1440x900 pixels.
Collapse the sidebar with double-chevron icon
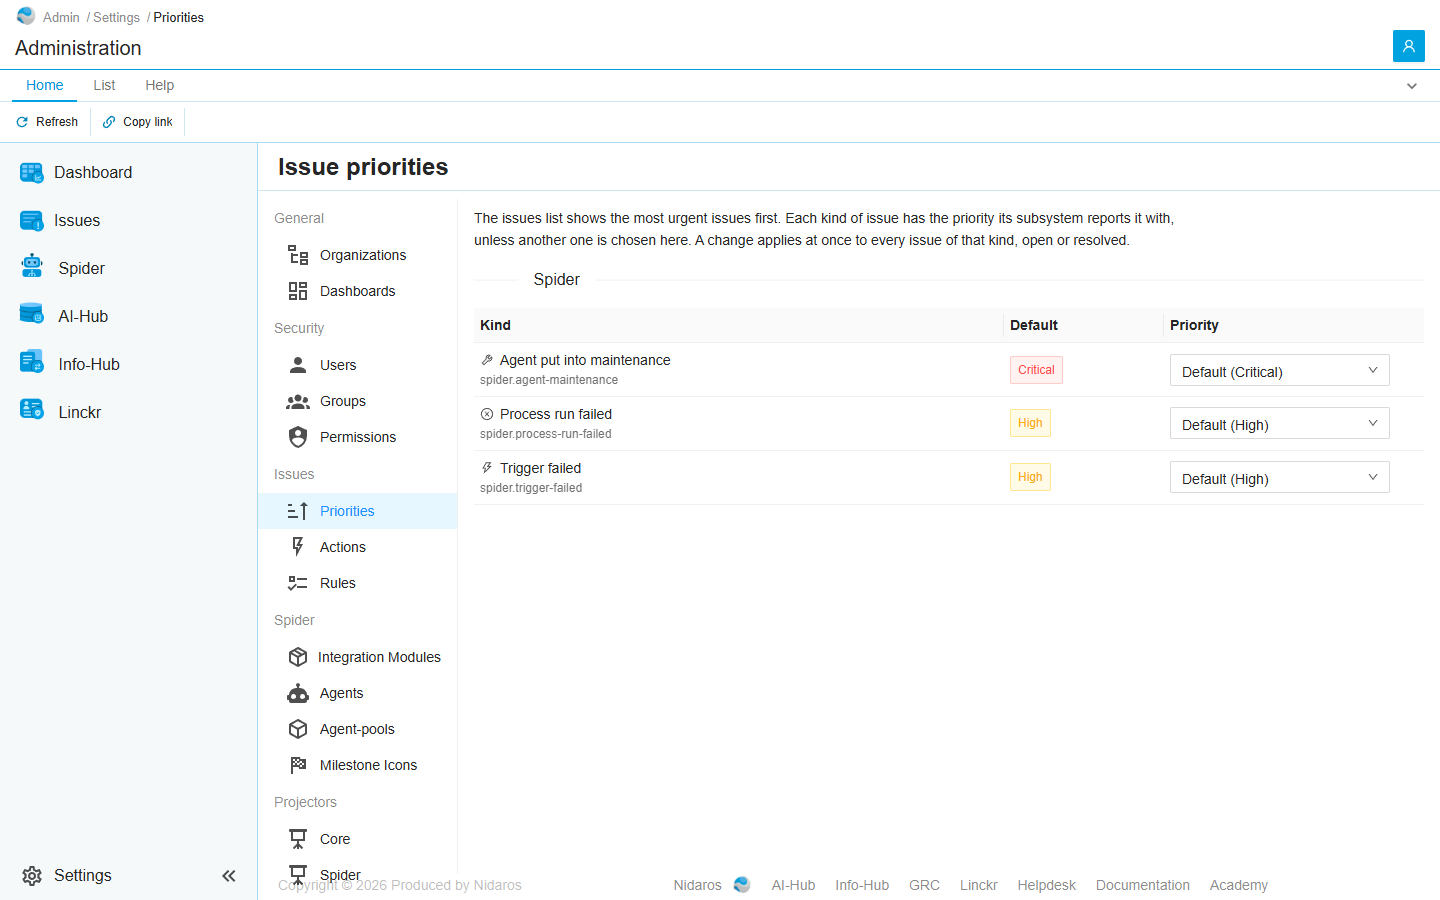click(229, 876)
